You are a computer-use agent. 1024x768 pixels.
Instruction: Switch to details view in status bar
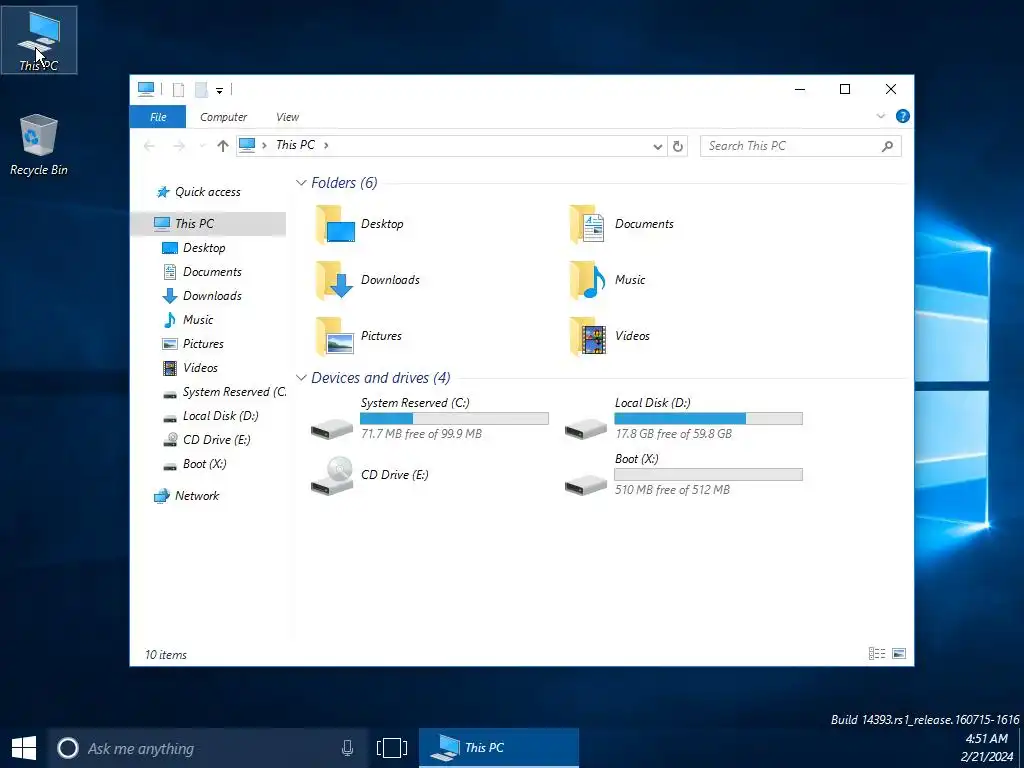tap(877, 653)
